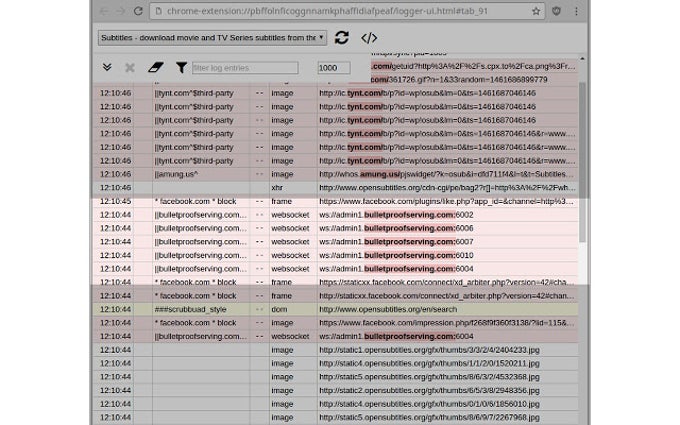
Task: Select websocket URL ending in 6006
Action: point(396,229)
